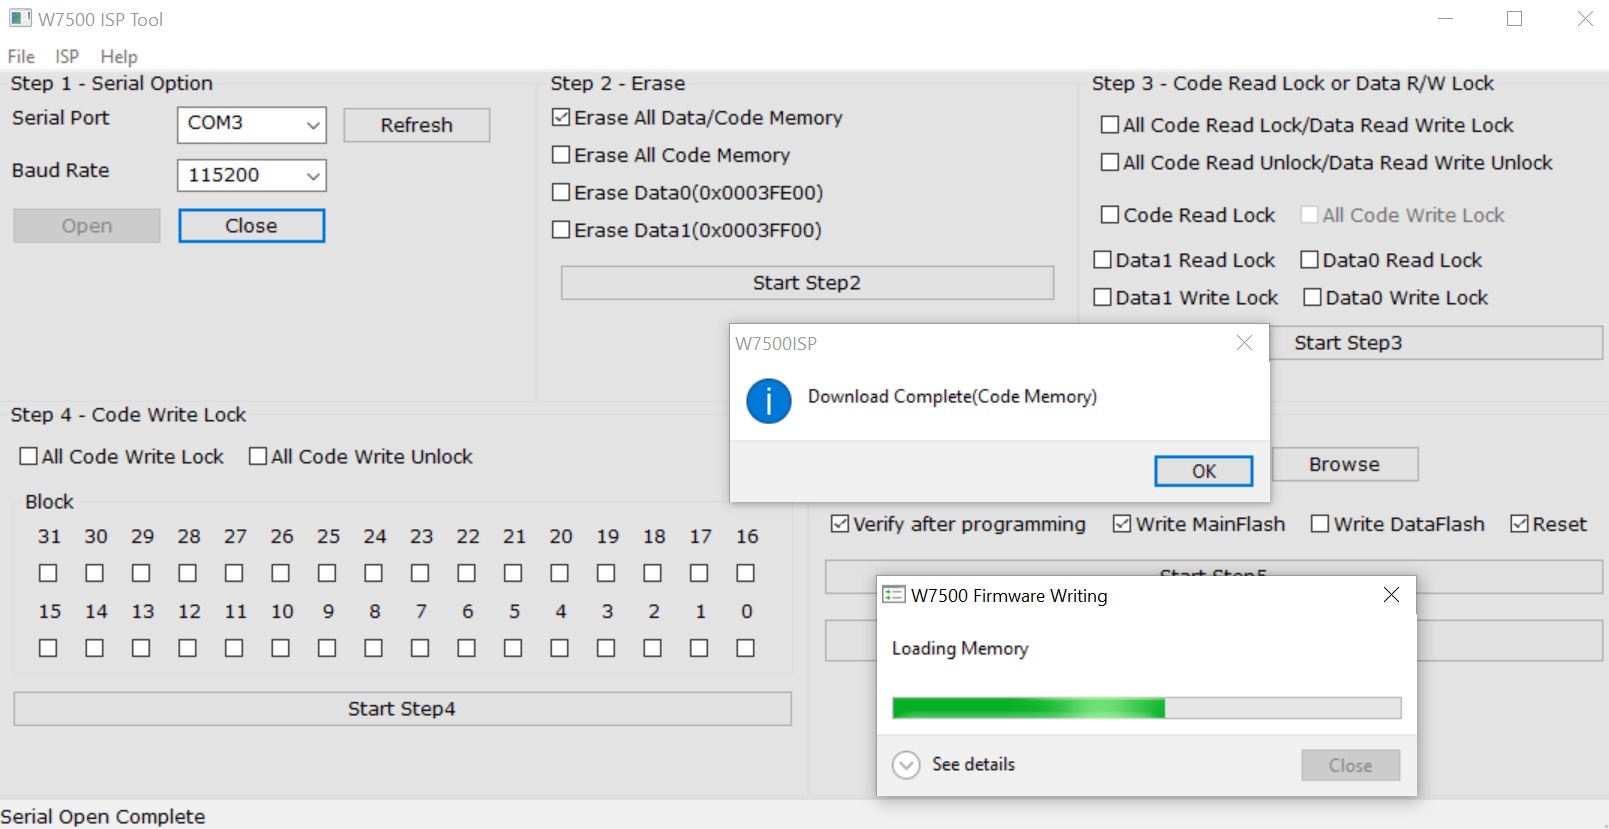Enable Data1 Write Lock checkbox
1609x829 pixels.
1103,297
